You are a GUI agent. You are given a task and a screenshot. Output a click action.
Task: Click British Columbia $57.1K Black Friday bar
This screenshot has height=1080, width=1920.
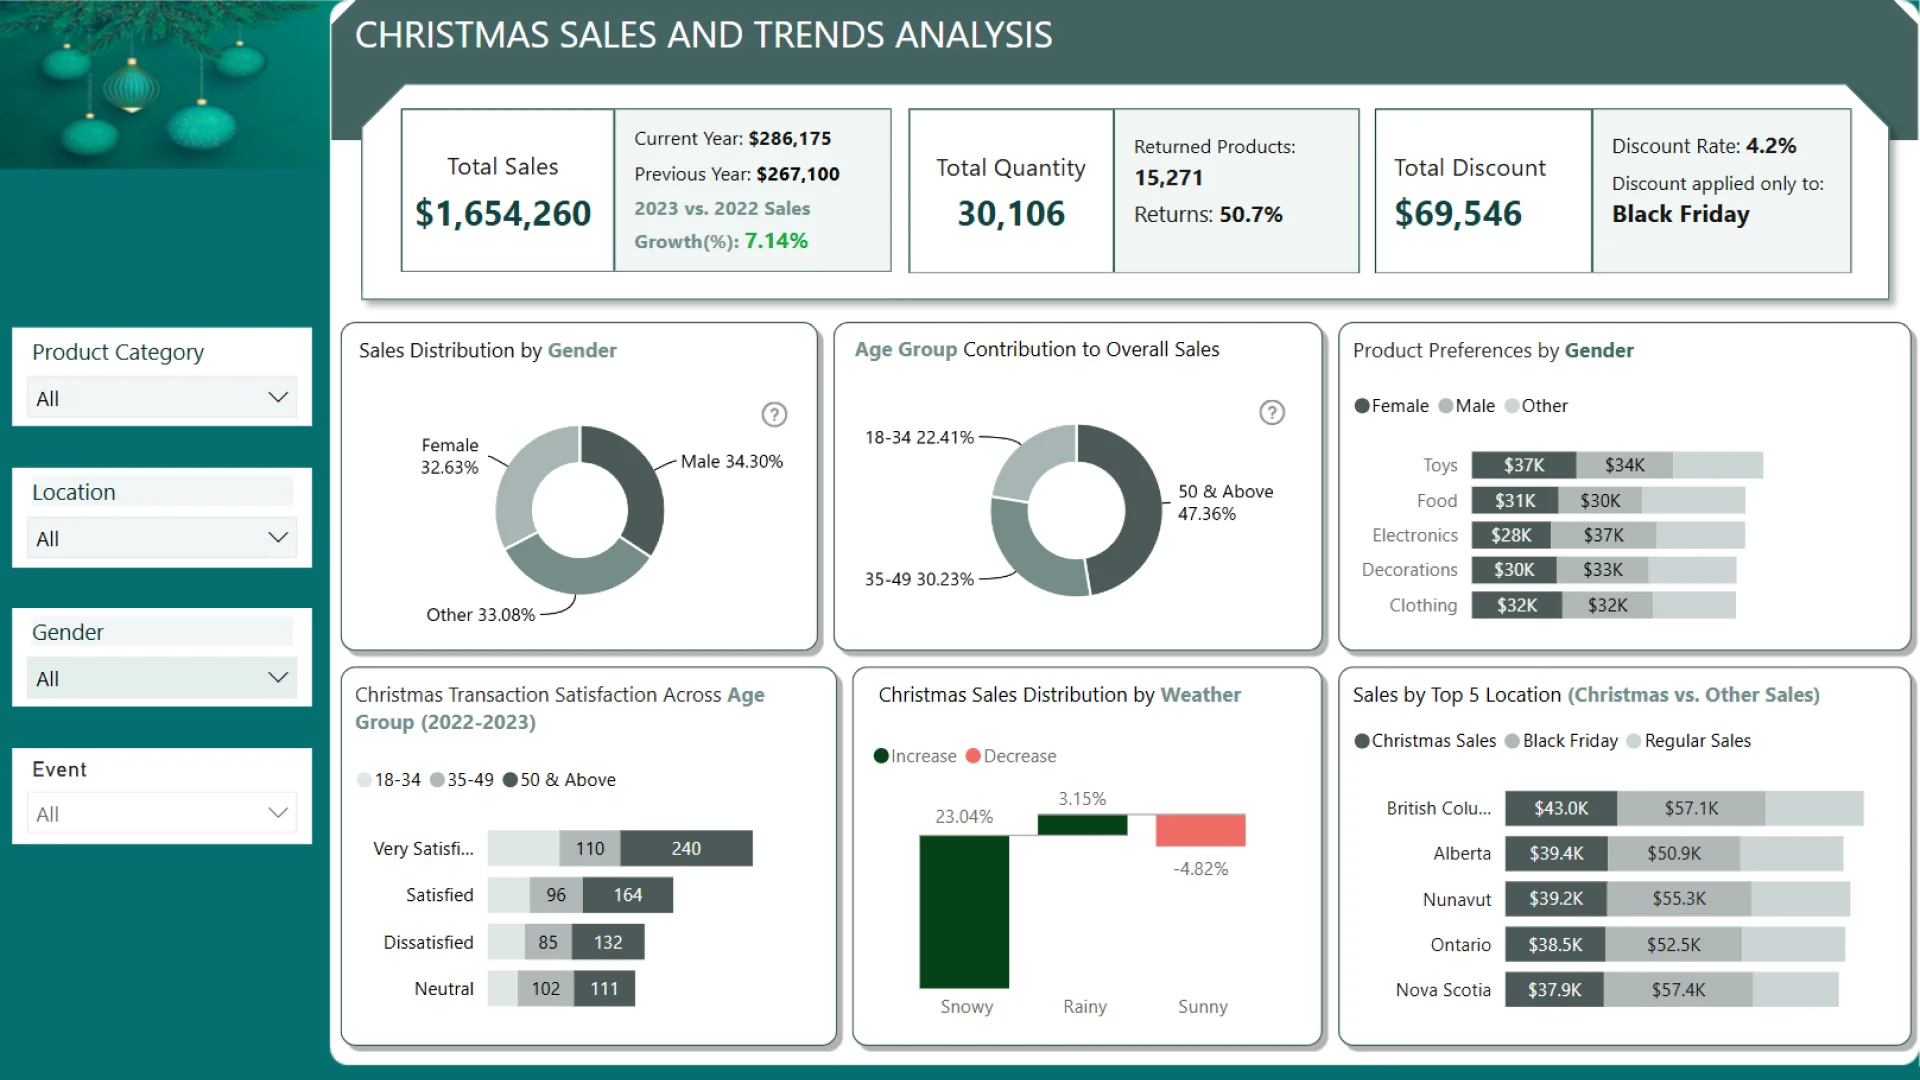[1691, 808]
